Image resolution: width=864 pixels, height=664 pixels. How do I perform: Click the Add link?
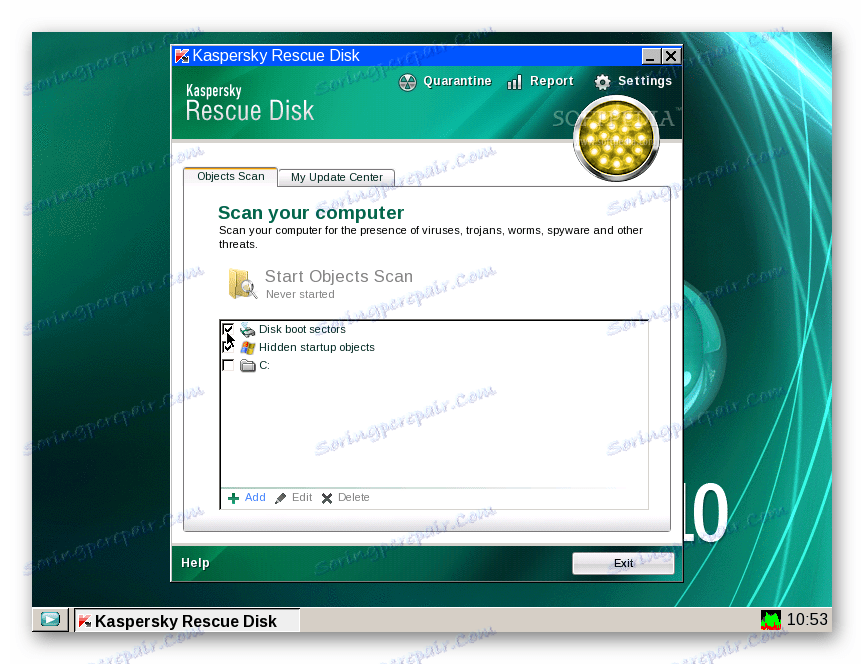(255, 498)
